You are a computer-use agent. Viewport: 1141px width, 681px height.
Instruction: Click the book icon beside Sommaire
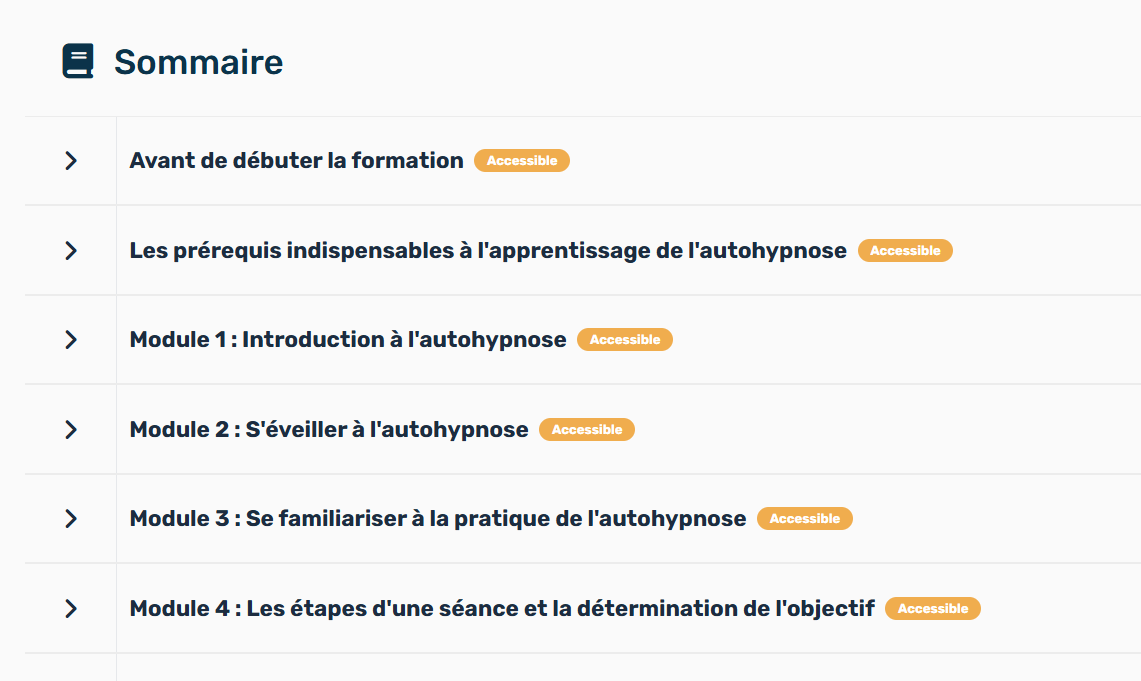point(78,61)
